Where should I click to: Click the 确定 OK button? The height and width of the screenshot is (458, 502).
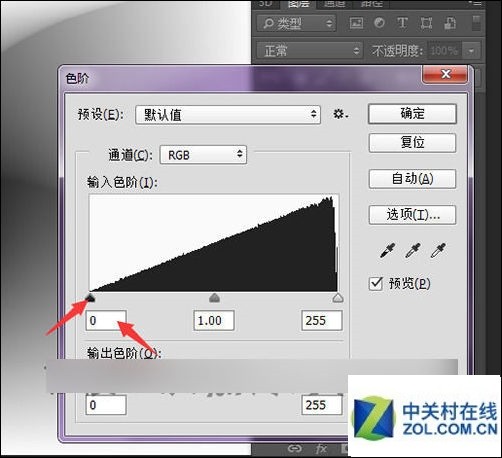[x=412, y=114]
